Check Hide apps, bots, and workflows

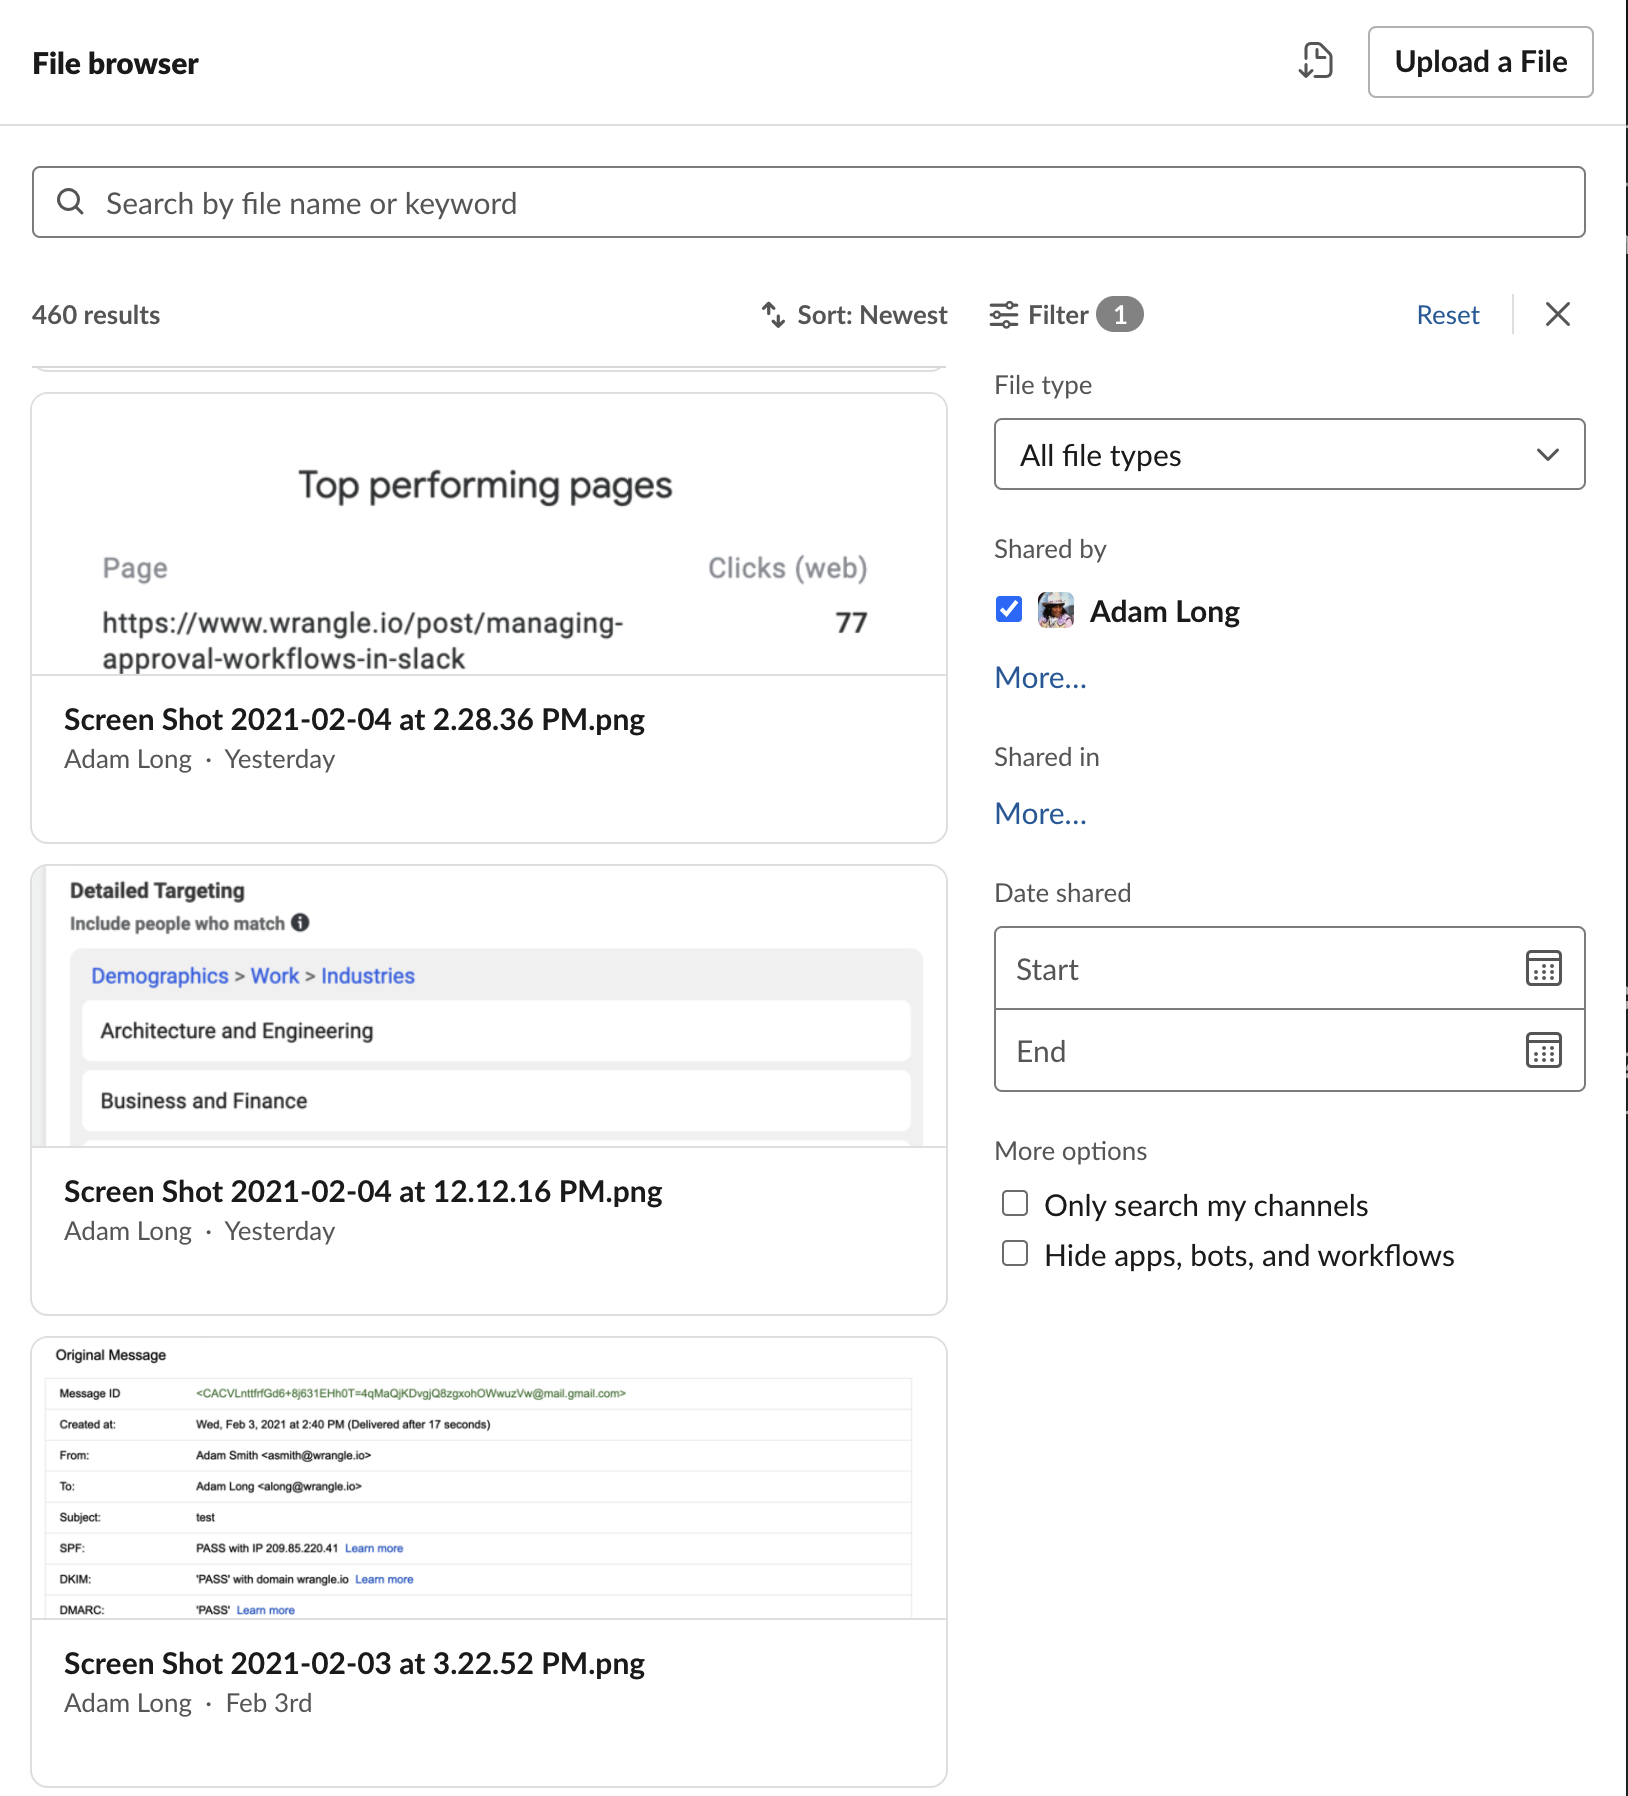pos(1015,1253)
